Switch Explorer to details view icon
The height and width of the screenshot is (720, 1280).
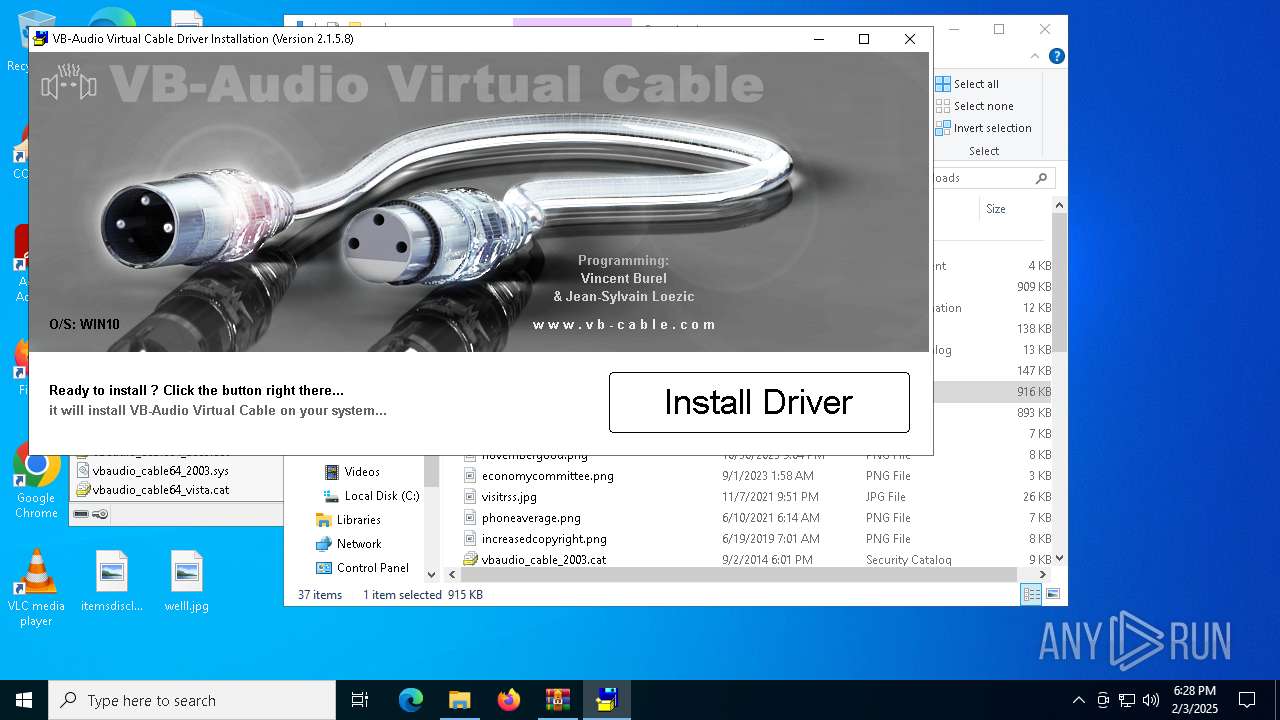pyautogui.click(x=1031, y=594)
